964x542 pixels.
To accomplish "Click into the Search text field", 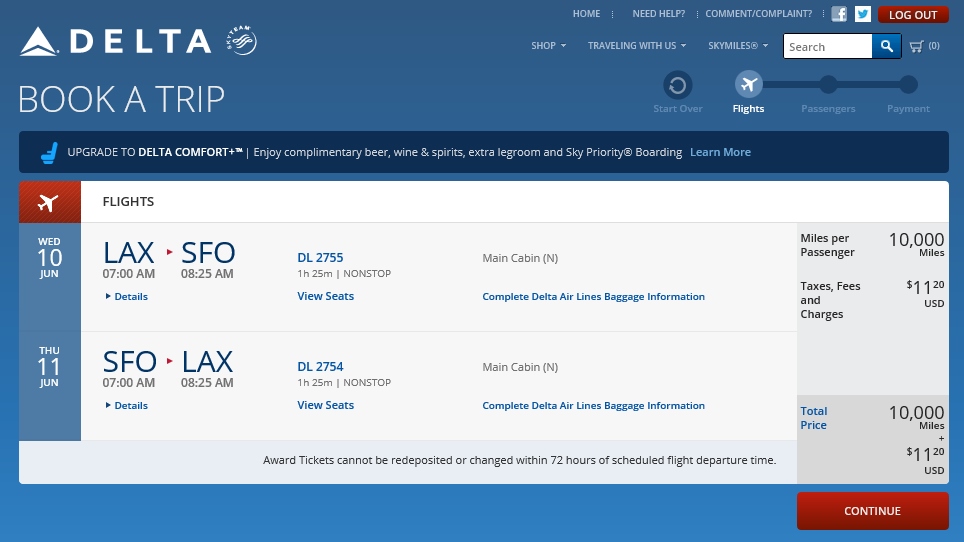I will [827, 46].
